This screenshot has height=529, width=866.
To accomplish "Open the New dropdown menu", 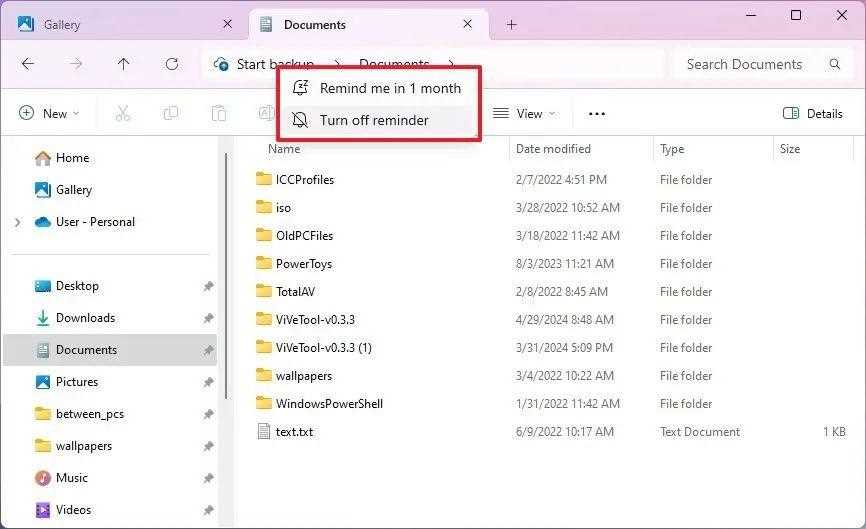I will click(x=49, y=114).
